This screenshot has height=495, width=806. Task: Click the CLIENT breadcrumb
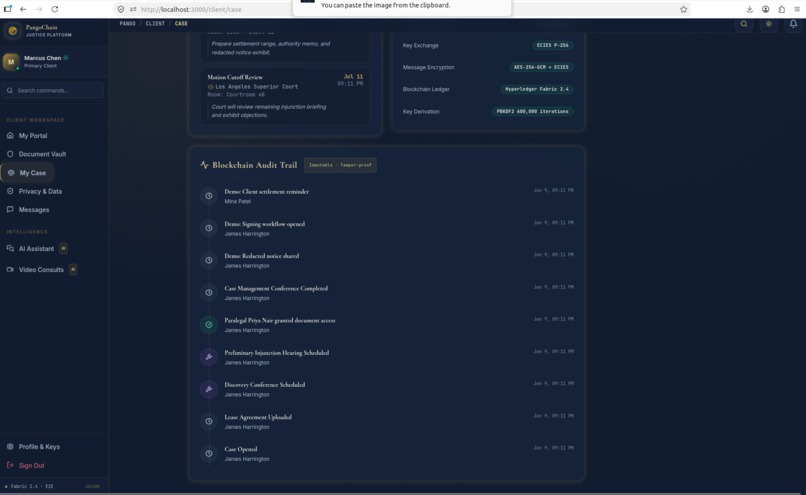[155, 24]
